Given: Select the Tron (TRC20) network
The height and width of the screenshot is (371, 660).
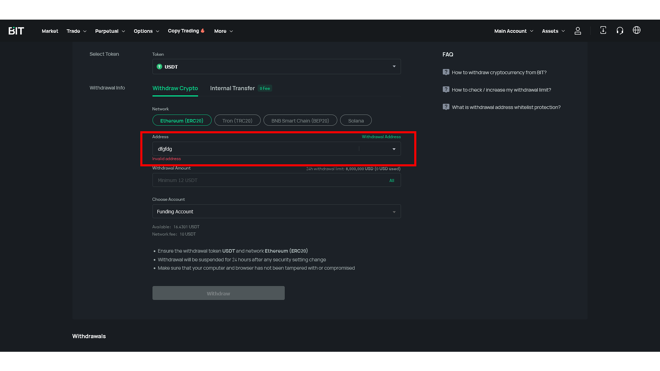Looking at the screenshot, I should (237, 120).
